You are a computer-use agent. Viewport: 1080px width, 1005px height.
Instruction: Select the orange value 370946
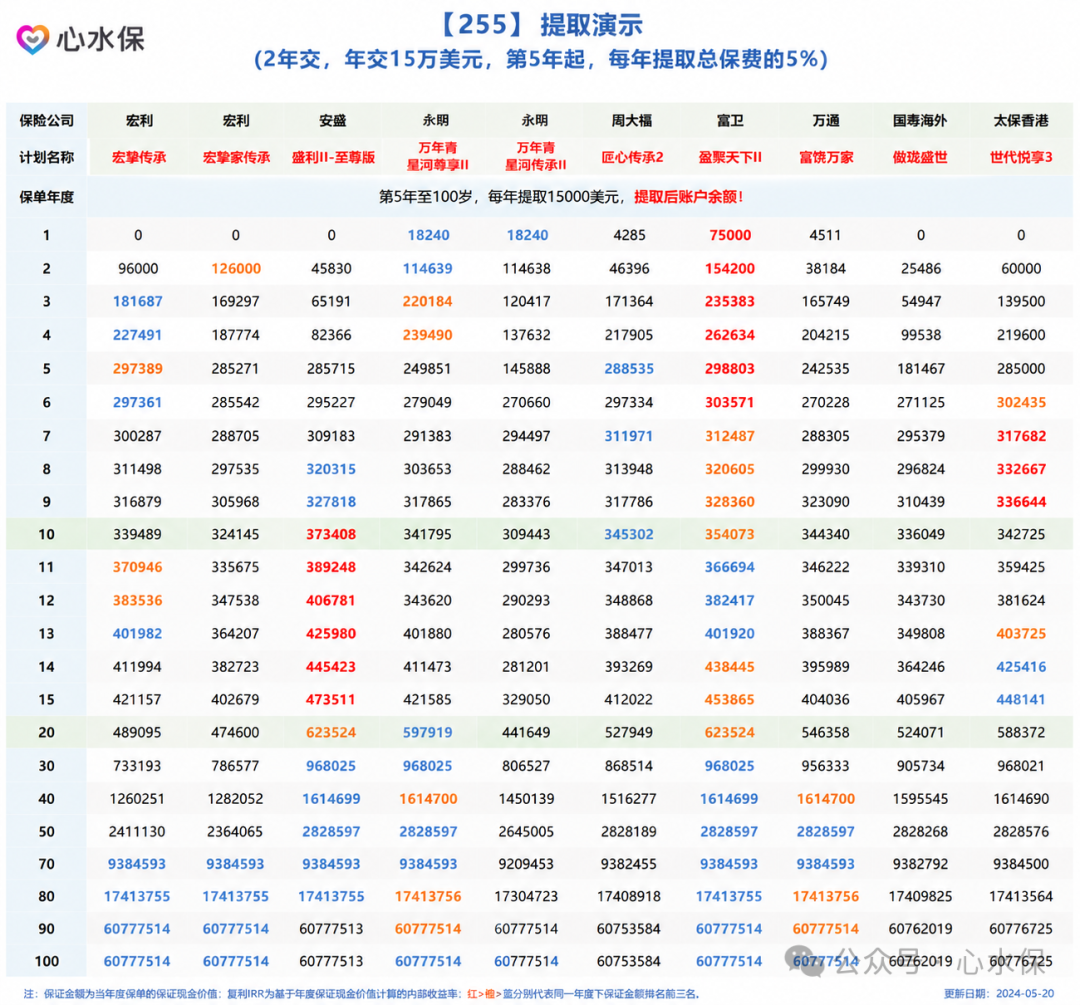point(138,567)
